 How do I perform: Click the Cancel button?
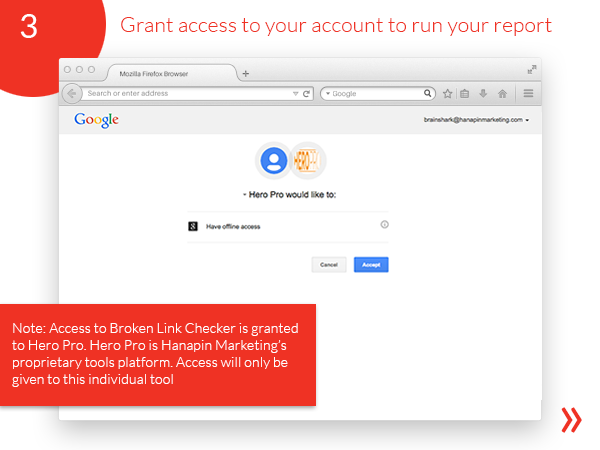pos(329,264)
